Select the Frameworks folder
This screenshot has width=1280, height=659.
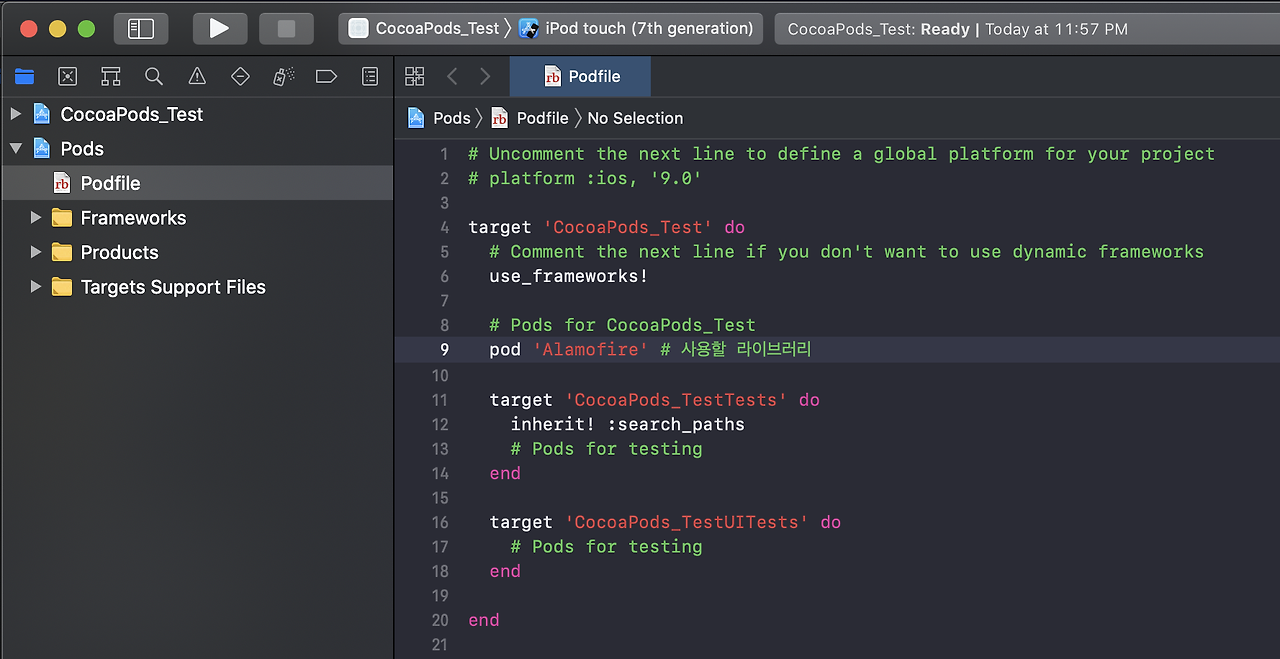(197, 217)
